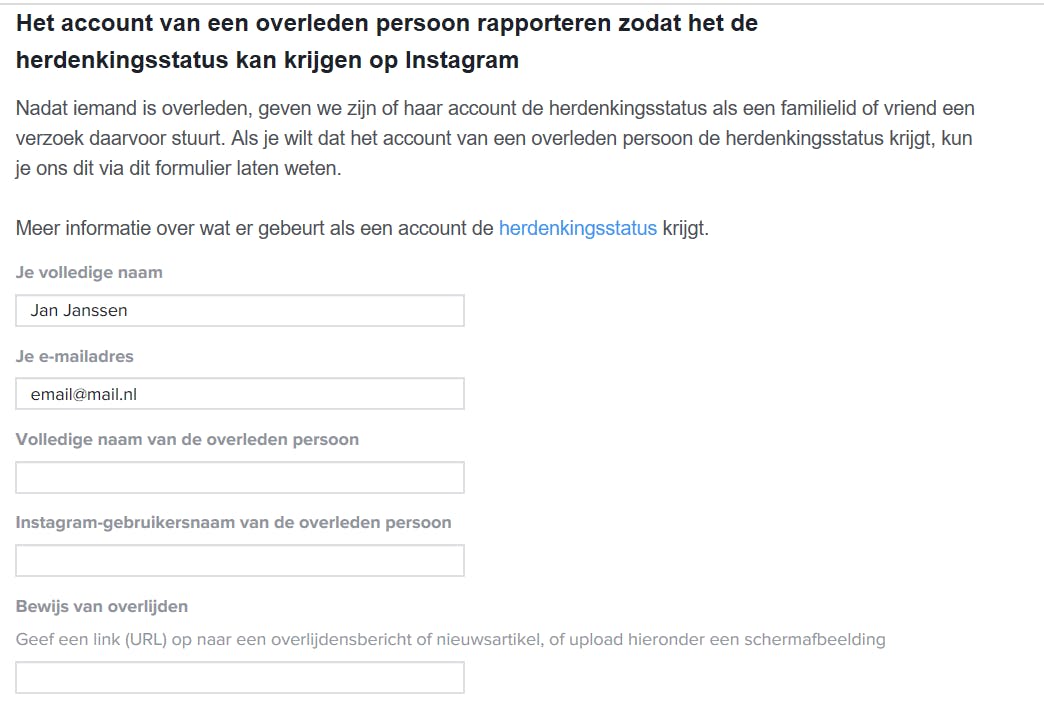Image resolution: width=1044 pixels, height=704 pixels.
Task: Click the line starting 'verzoek daarvoor stuurt'
Action: tap(493, 138)
